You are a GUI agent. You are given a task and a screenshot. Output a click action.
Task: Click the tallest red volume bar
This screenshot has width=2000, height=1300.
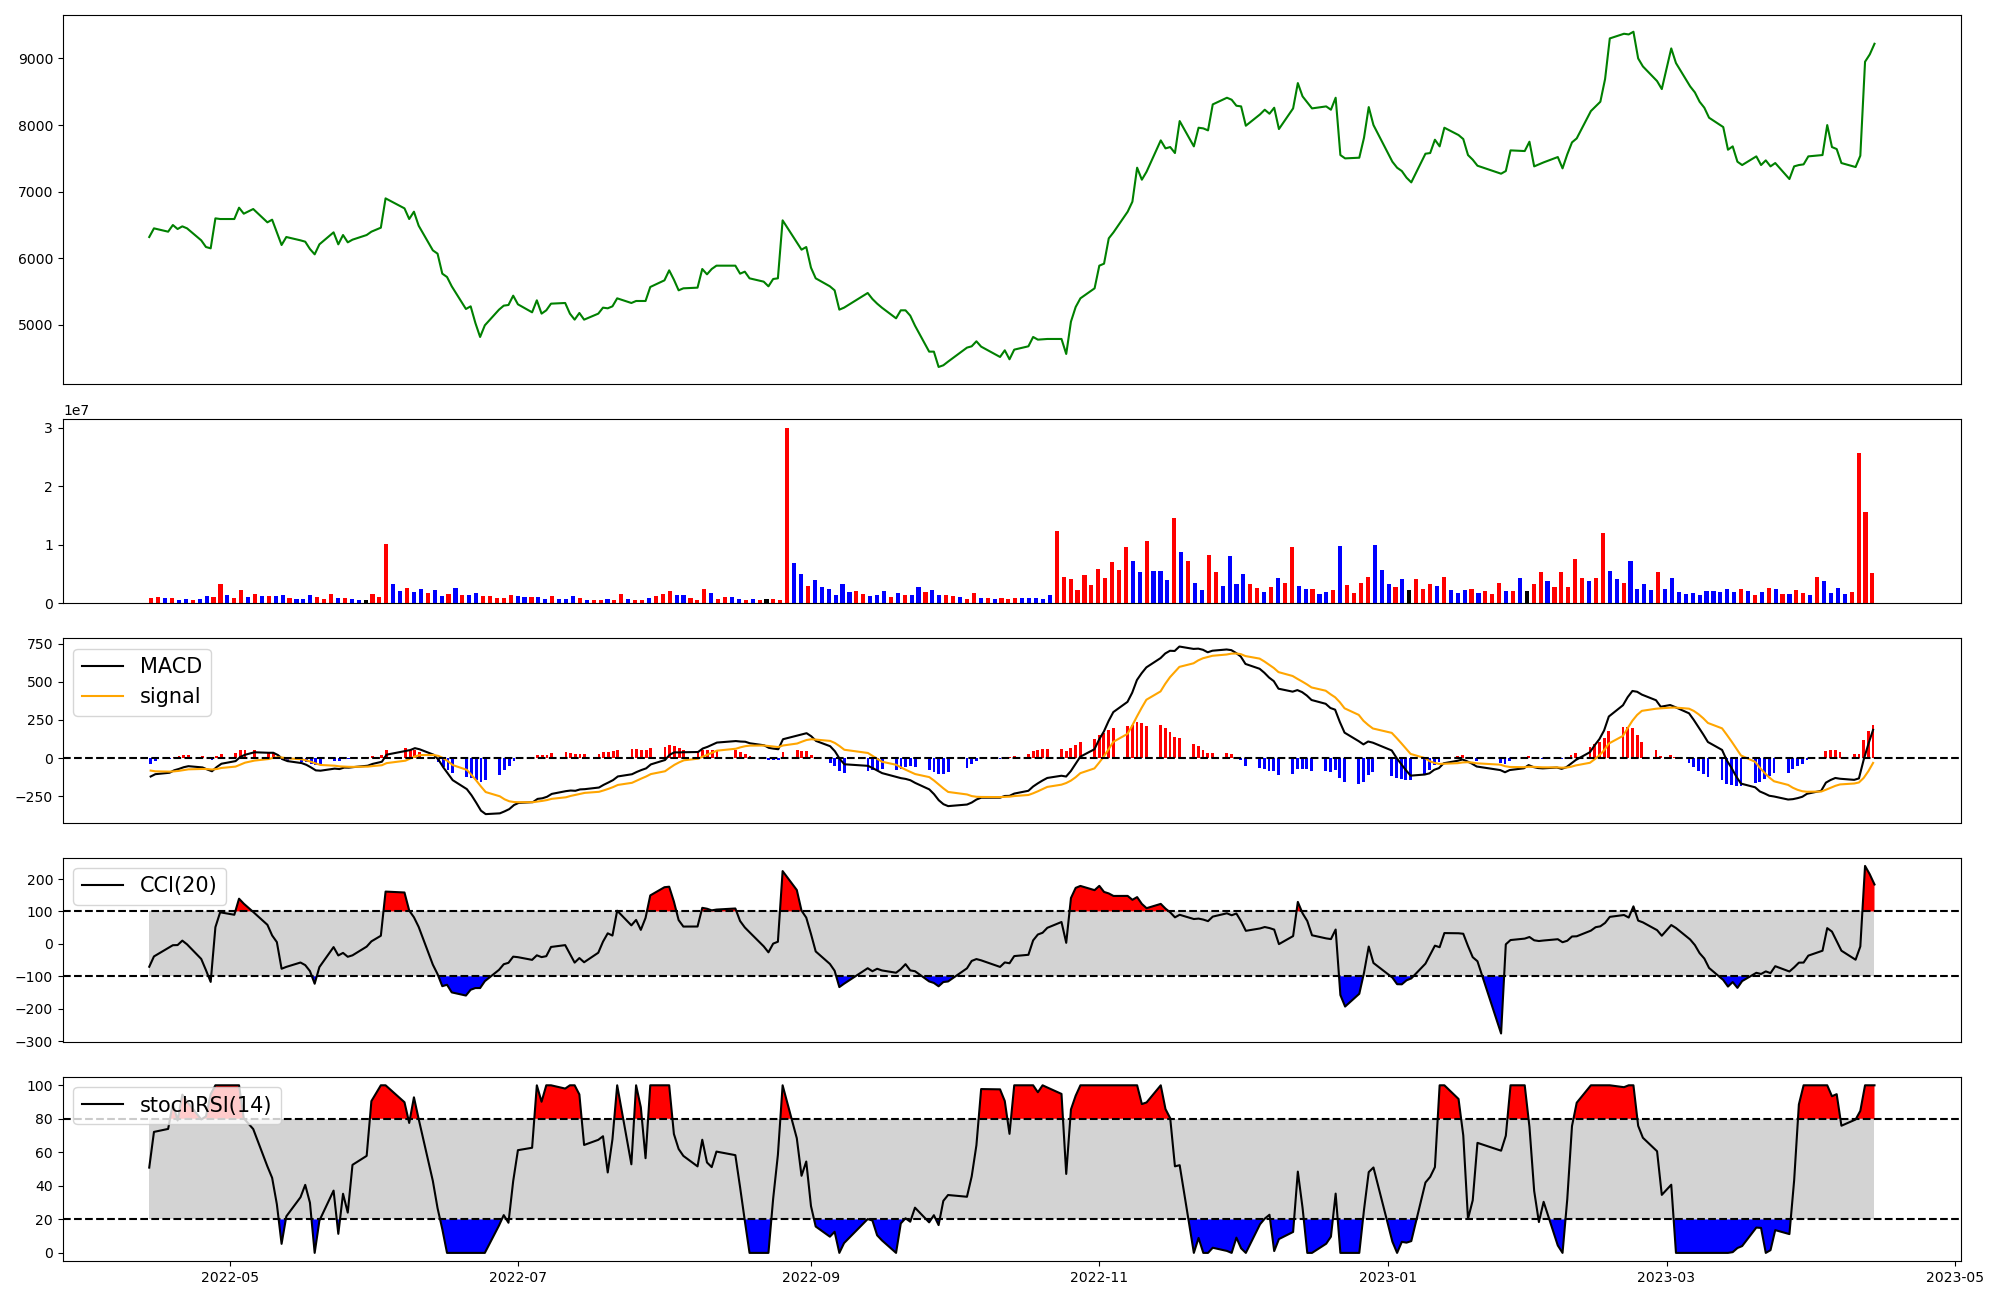coord(787,516)
